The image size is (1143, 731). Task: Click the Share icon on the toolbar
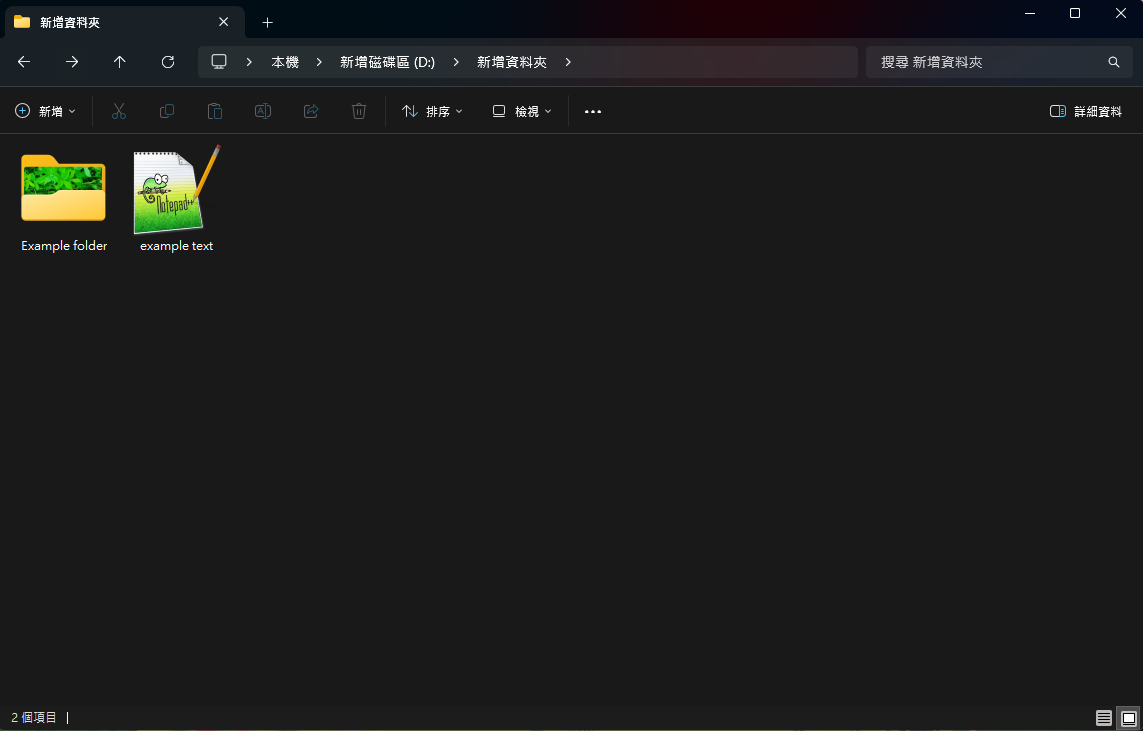click(311, 111)
